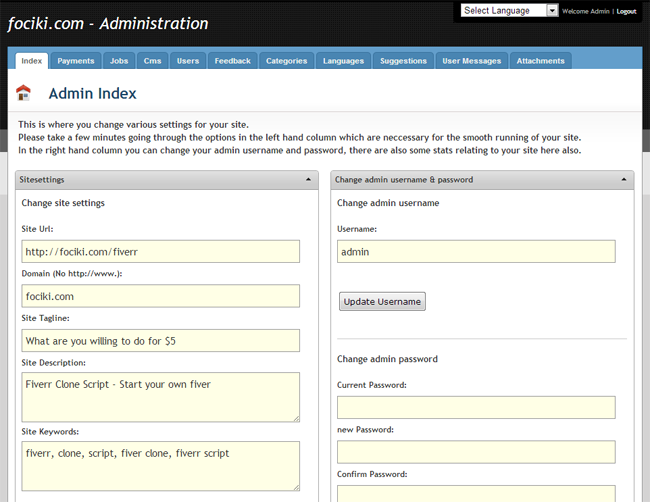The height and width of the screenshot is (502, 650).
Task: Open the Suggestions tab
Action: 403,61
